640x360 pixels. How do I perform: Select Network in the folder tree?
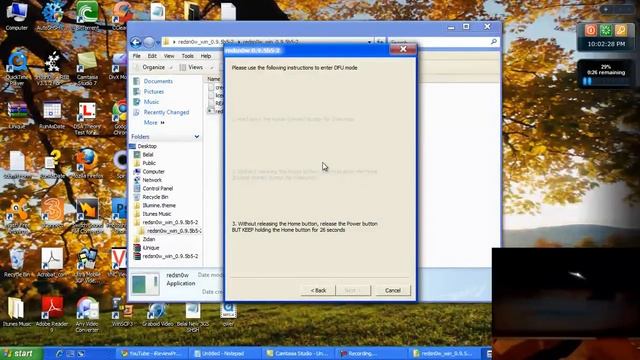coord(152,180)
